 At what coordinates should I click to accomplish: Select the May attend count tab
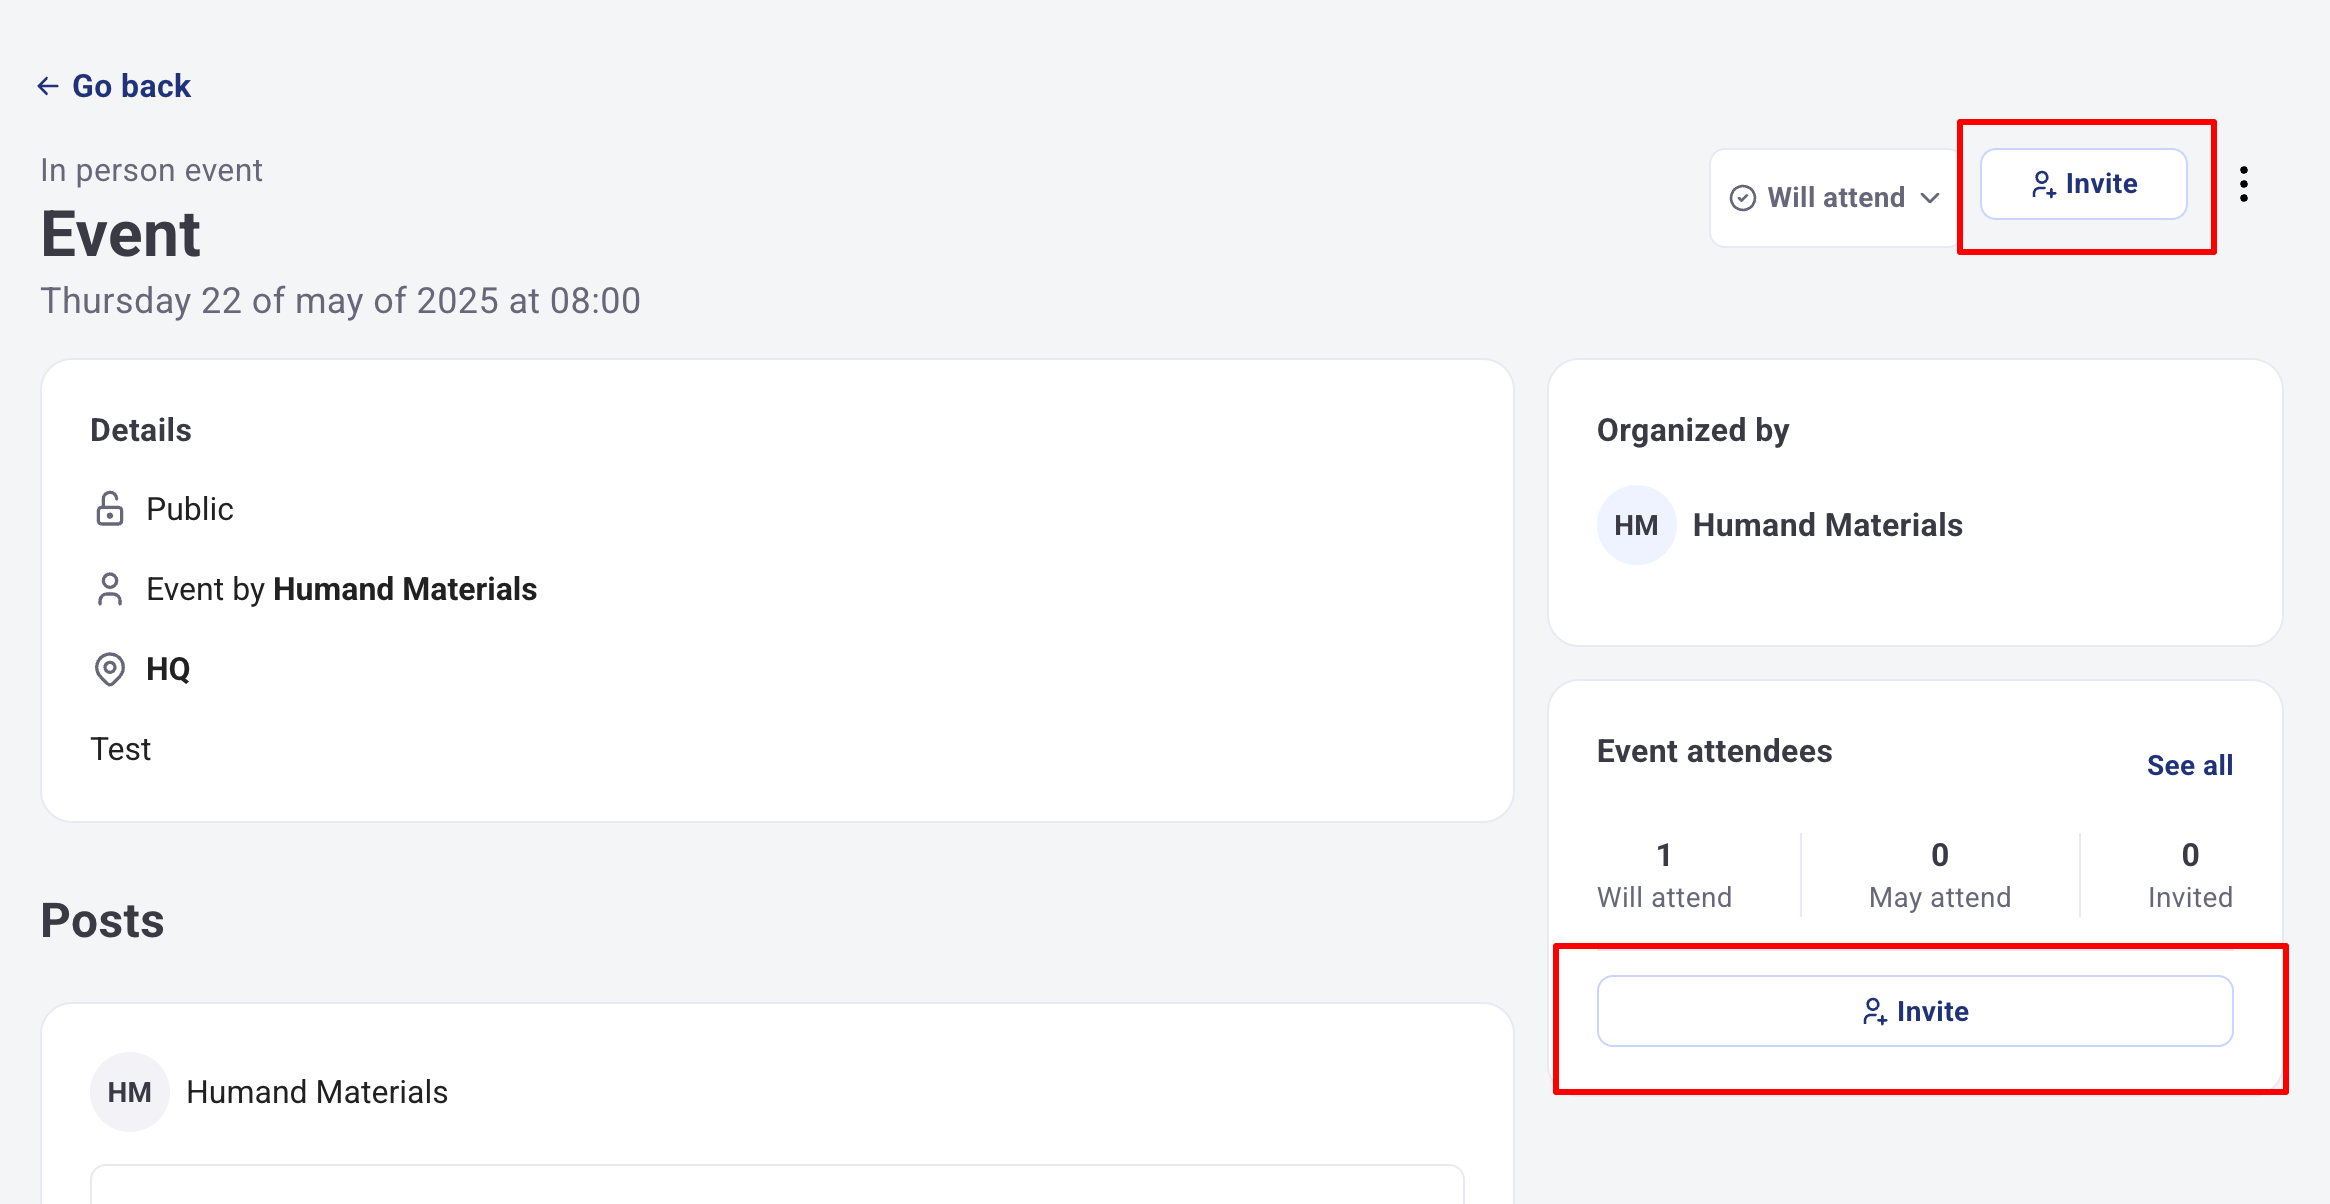tap(1940, 876)
